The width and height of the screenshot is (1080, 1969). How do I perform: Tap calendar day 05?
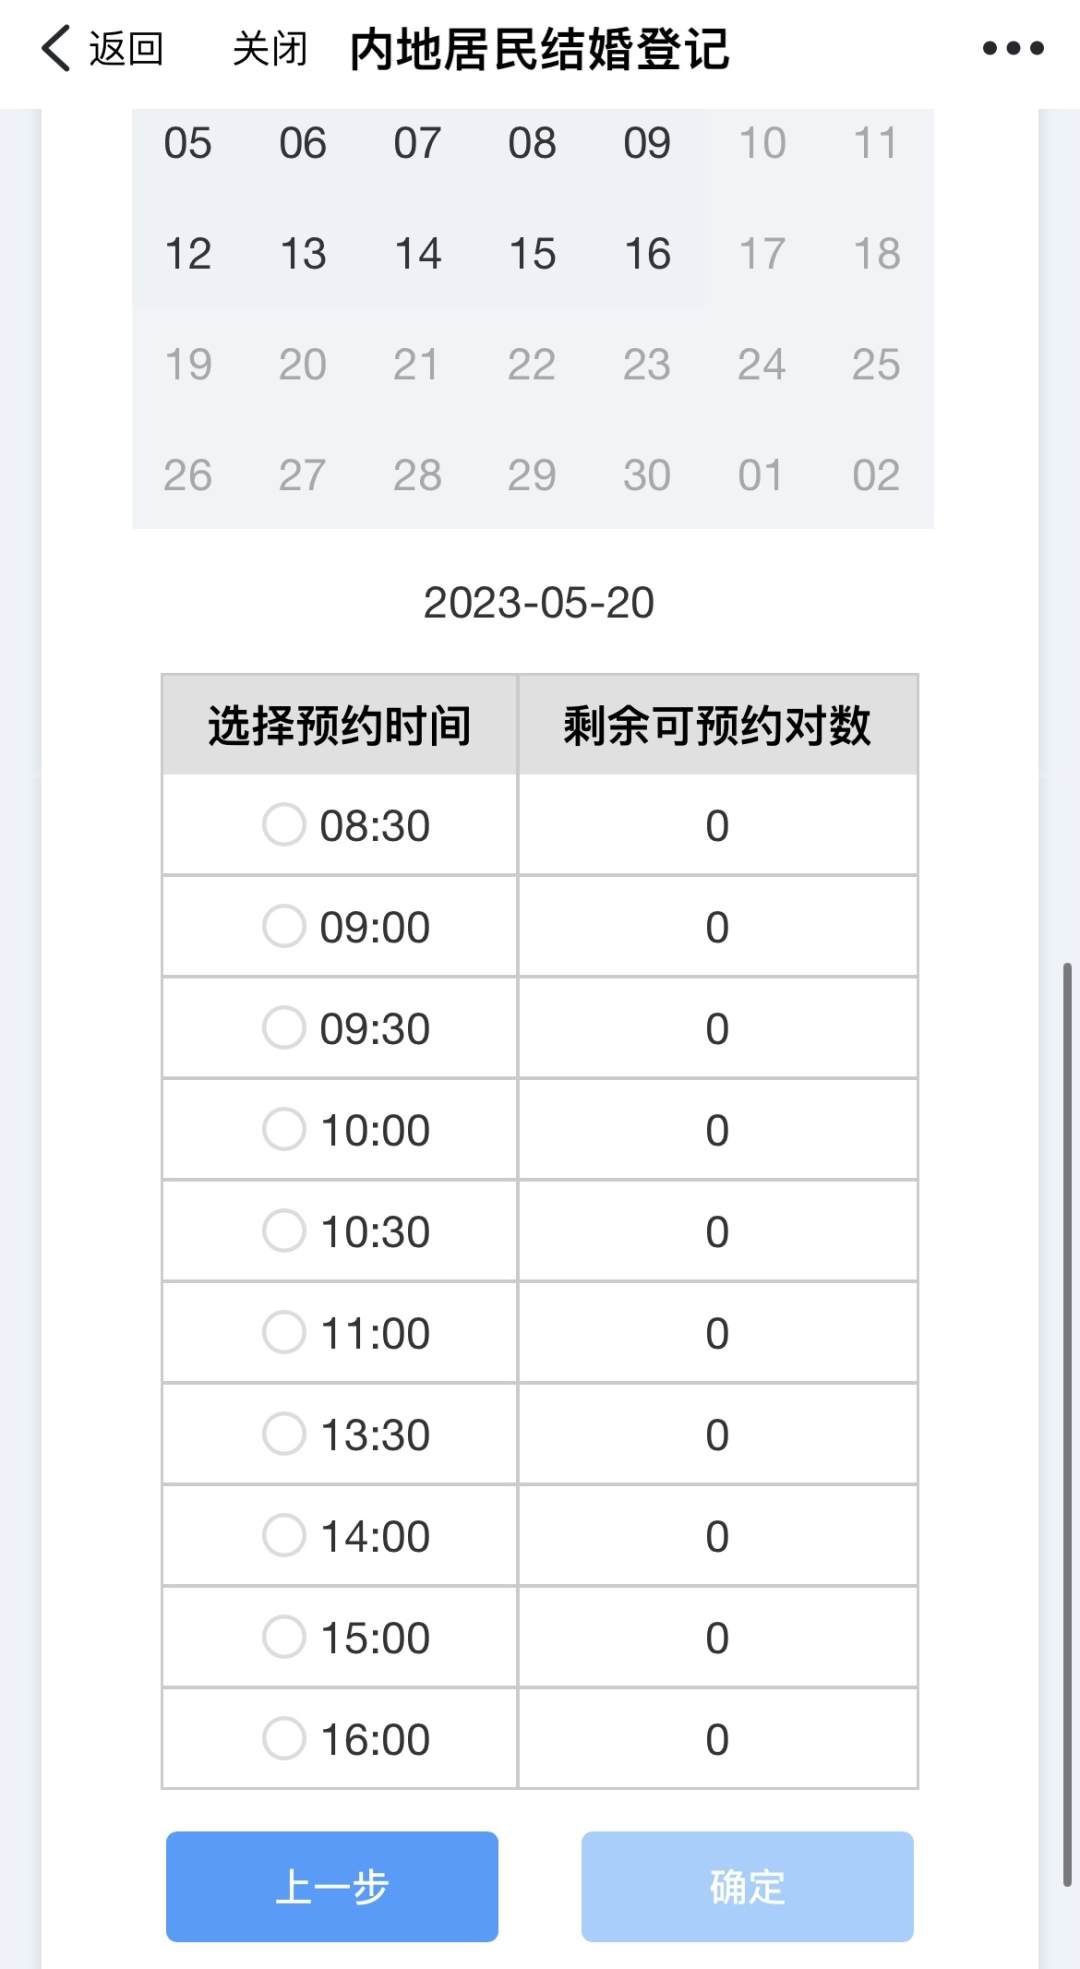pyautogui.click(x=188, y=143)
